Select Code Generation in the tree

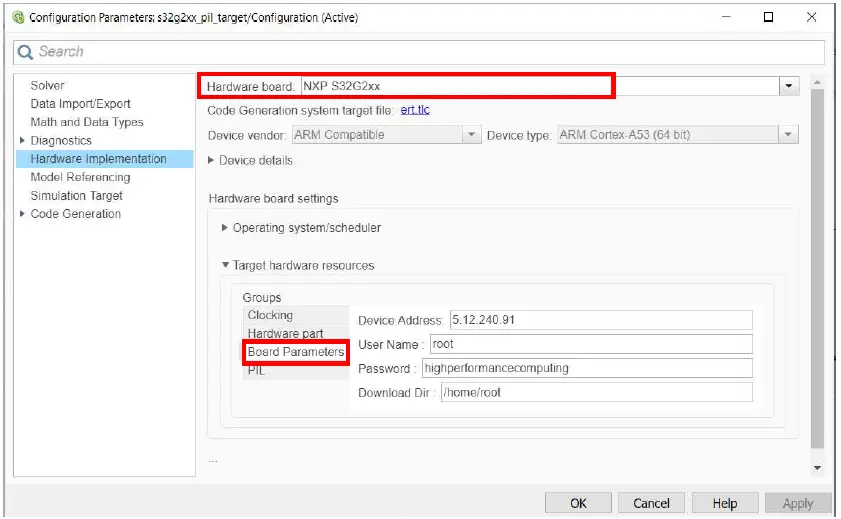click(x=76, y=214)
